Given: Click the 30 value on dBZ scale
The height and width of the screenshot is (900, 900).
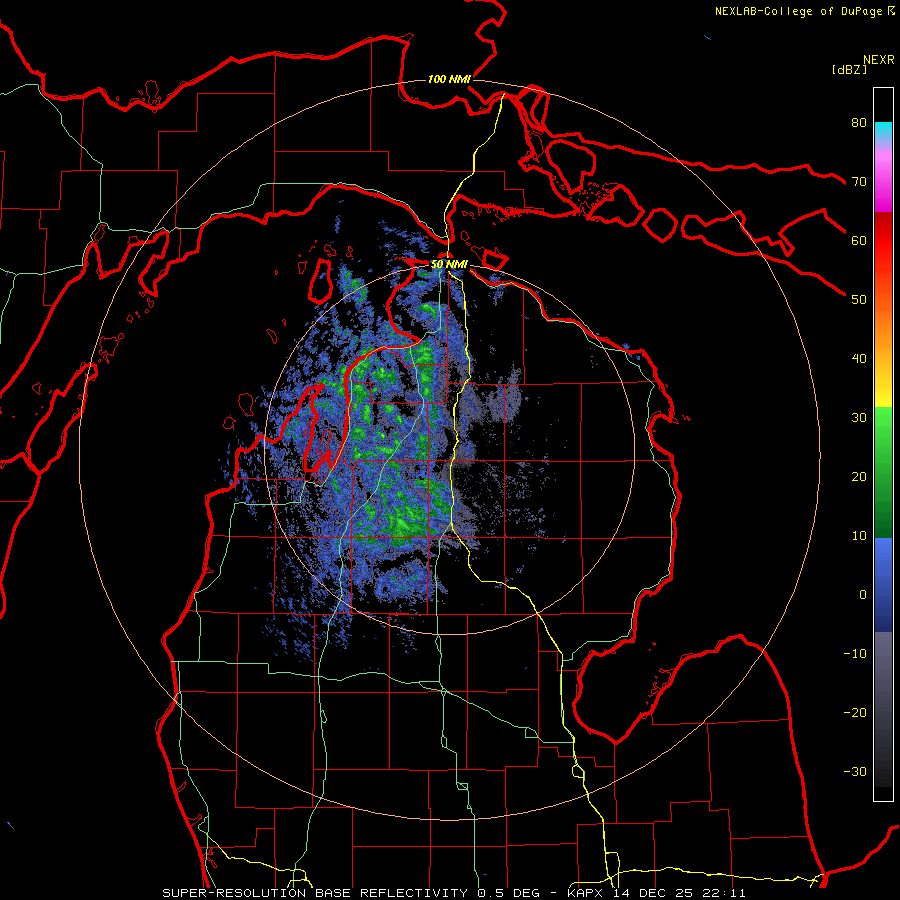Looking at the screenshot, I should coord(859,417).
